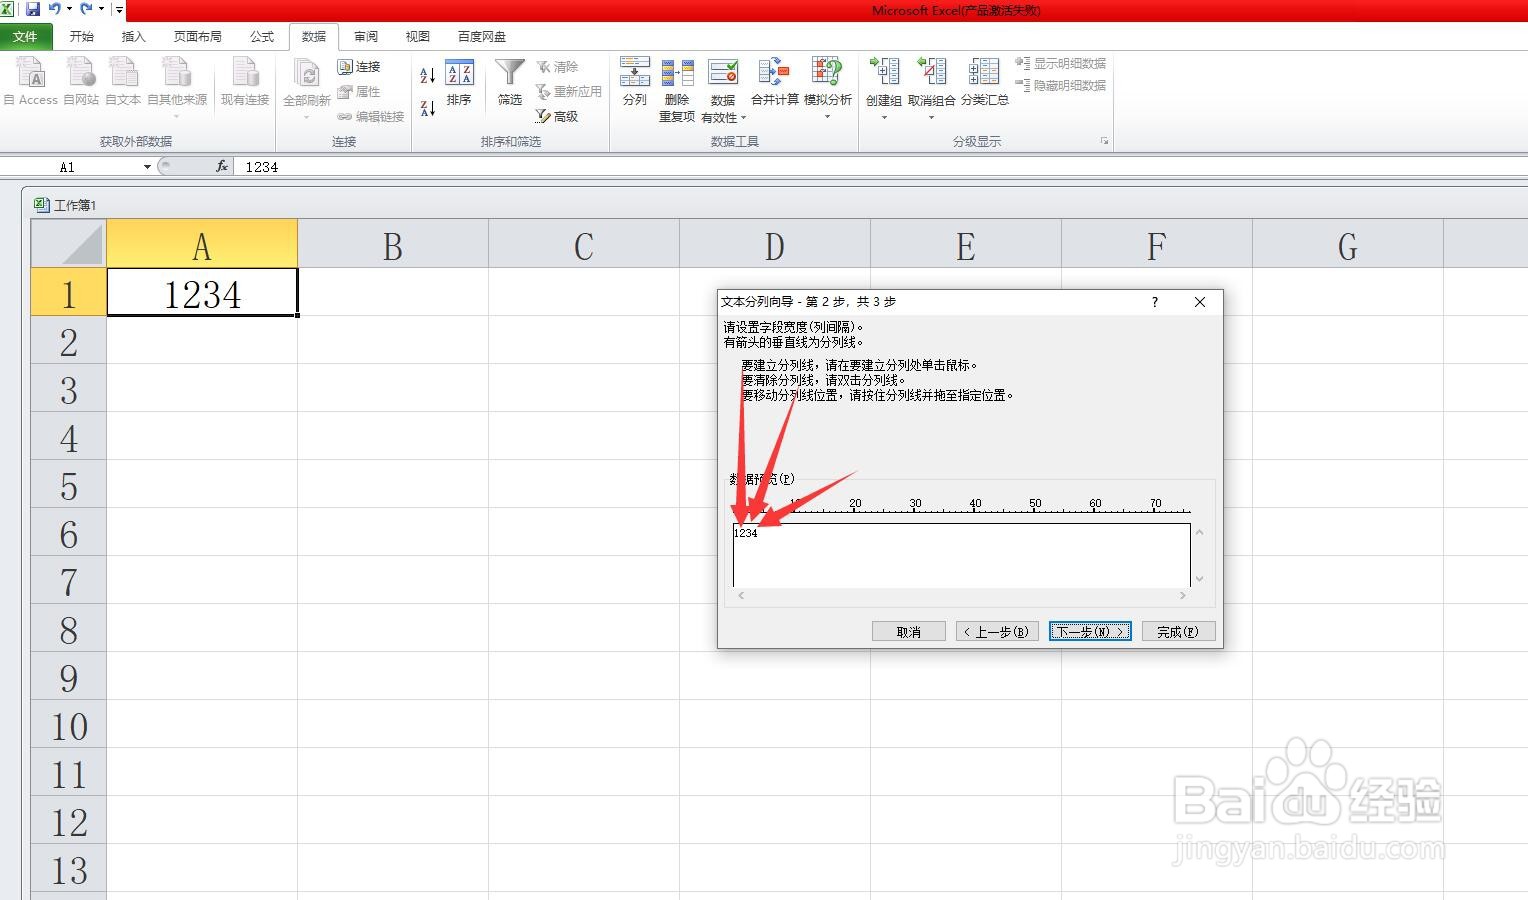The width and height of the screenshot is (1528, 900).
Task: Show detail data (显示明细数据)
Action: coord(1061,63)
